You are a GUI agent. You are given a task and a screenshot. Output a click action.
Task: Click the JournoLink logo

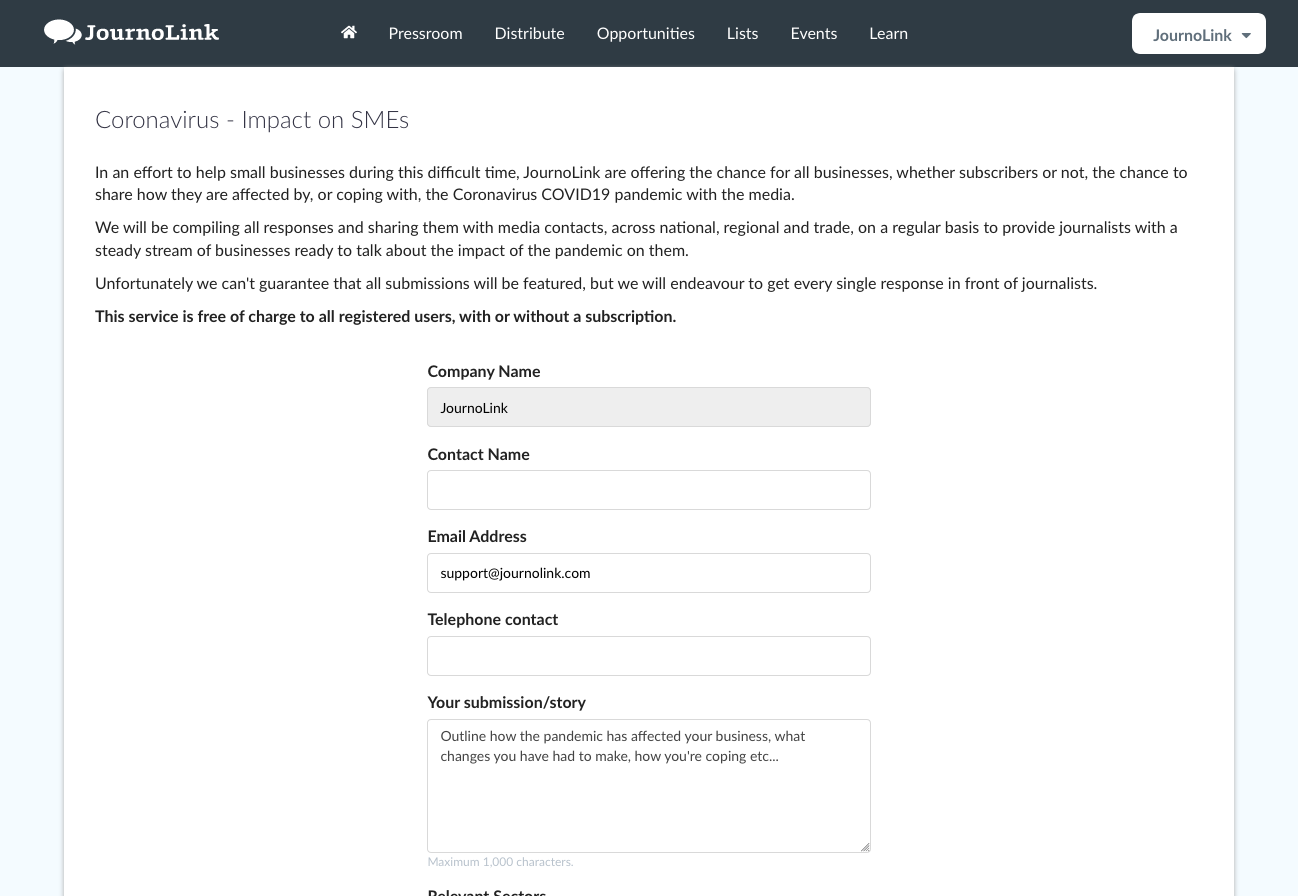131,32
